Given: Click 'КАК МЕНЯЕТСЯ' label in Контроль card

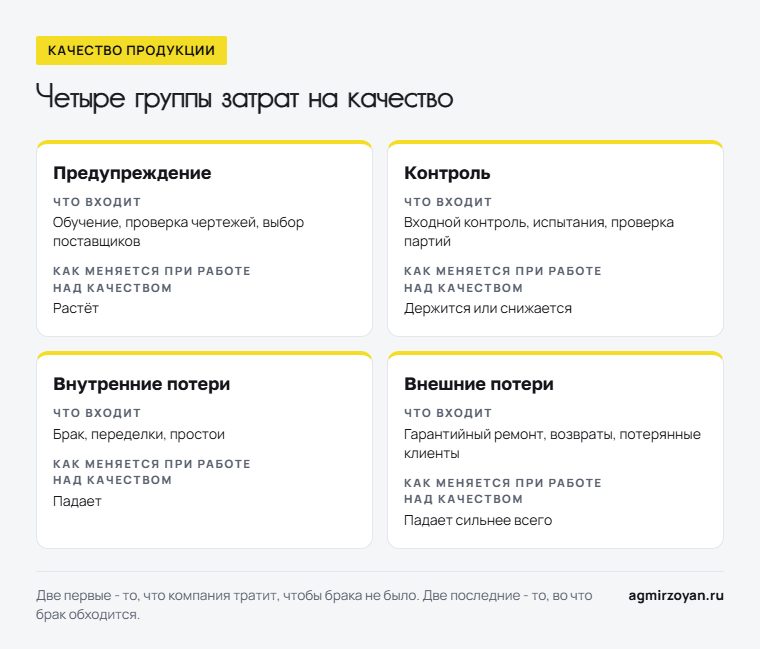Looking at the screenshot, I should click(503, 279).
